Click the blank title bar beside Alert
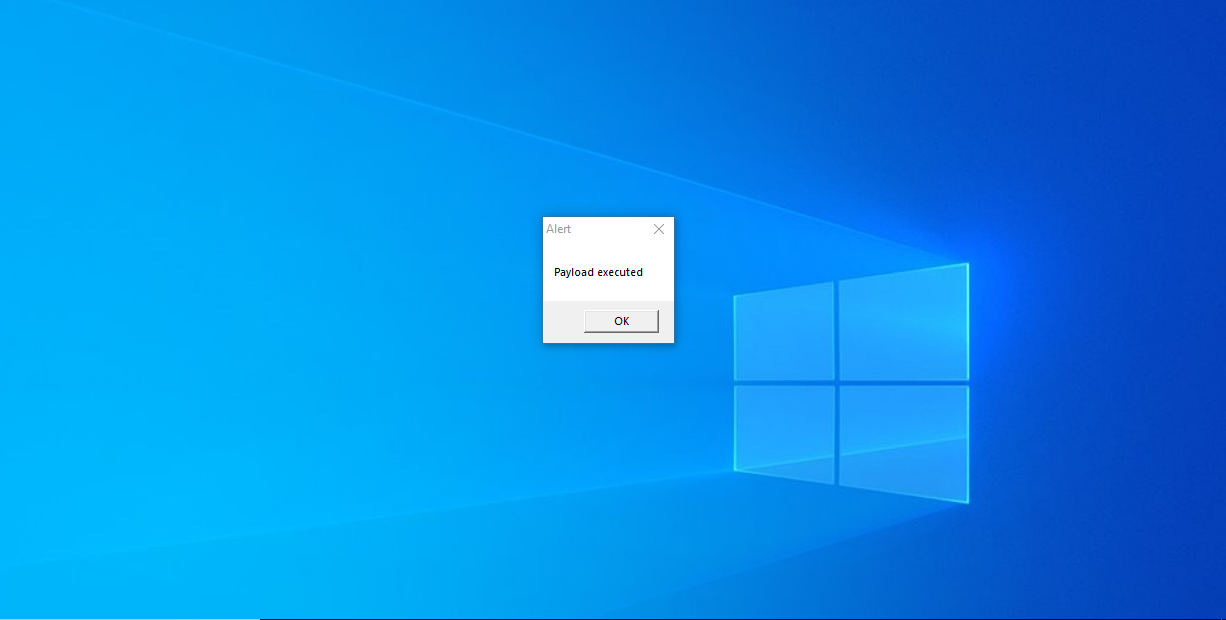Image resolution: width=1226 pixels, height=620 pixels. tap(609, 229)
